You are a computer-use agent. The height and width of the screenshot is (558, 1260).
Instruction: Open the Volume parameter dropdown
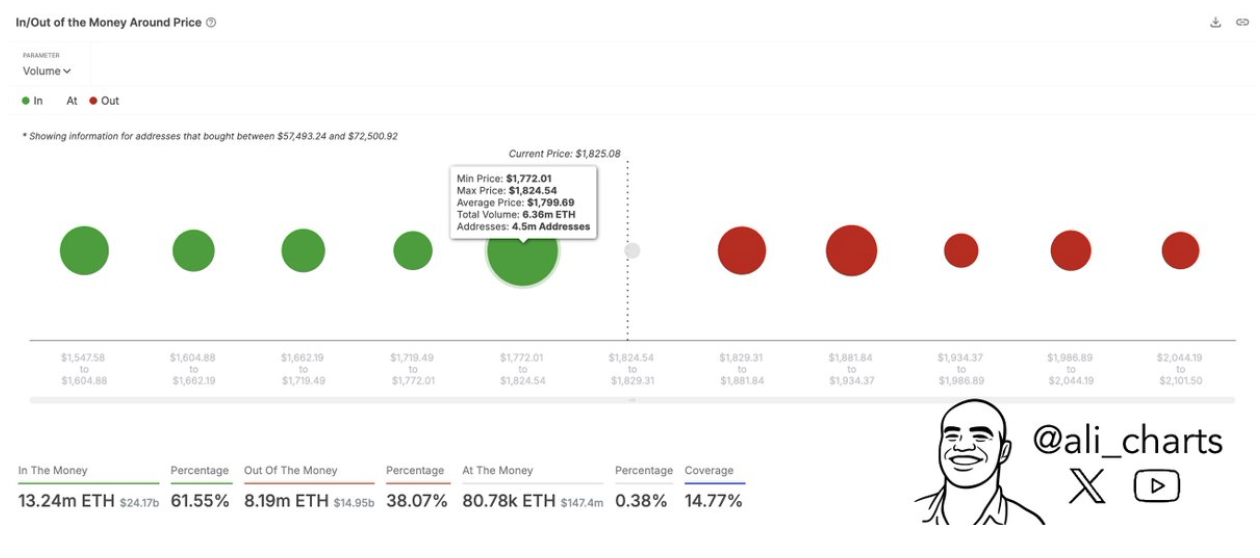pos(47,71)
